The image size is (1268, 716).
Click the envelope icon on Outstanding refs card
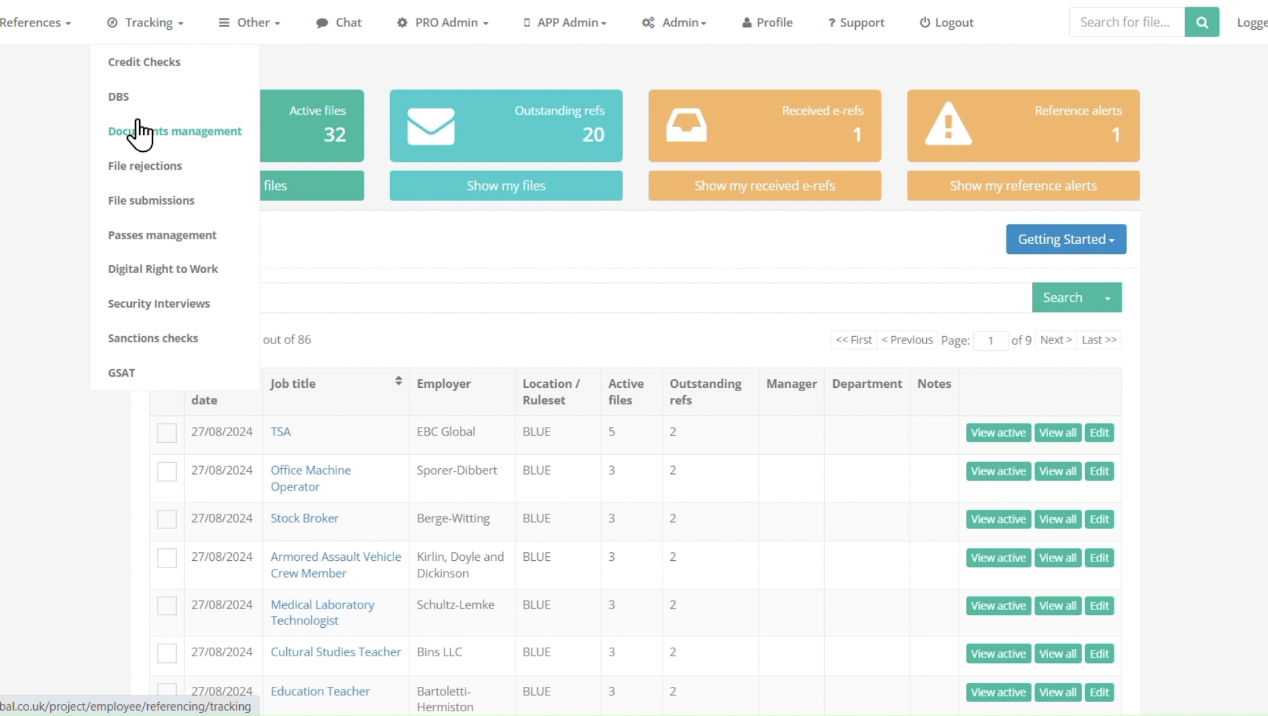coord(431,127)
